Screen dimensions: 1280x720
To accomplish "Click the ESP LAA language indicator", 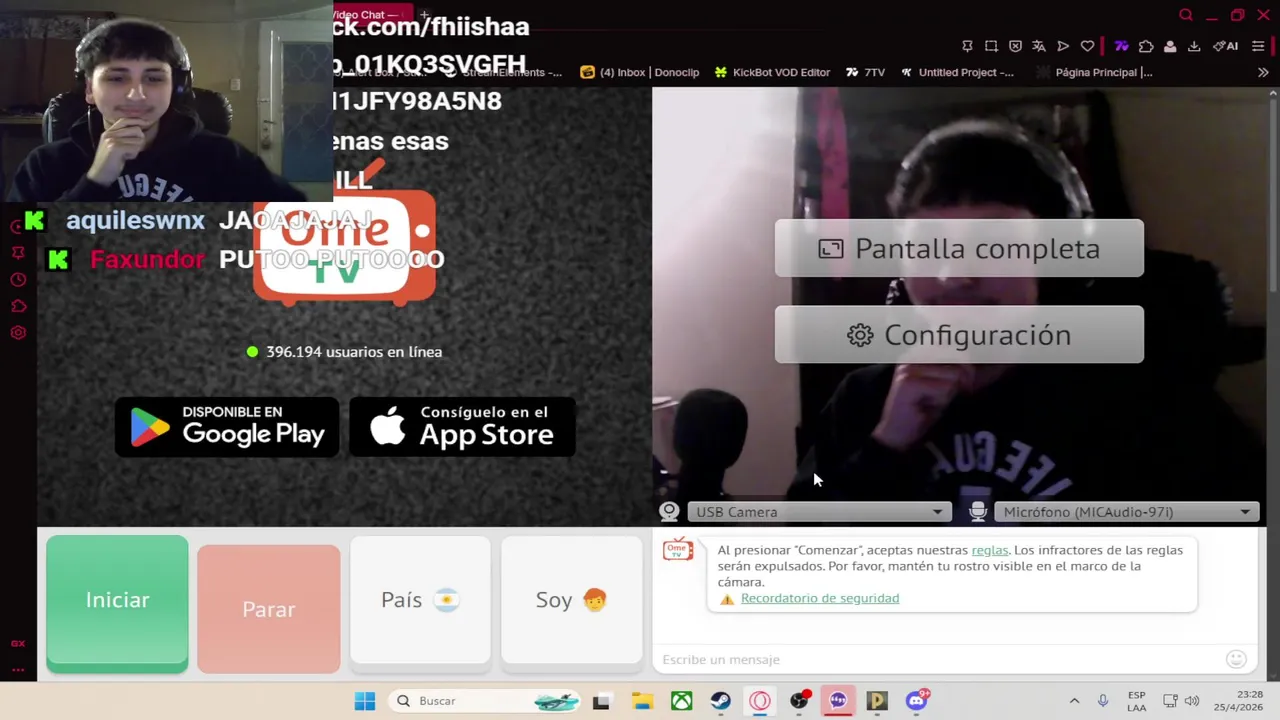I will [1137, 701].
